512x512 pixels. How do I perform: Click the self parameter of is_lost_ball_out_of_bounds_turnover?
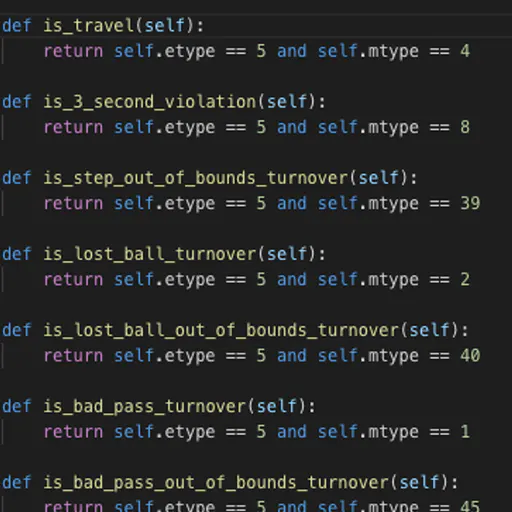[429, 331]
